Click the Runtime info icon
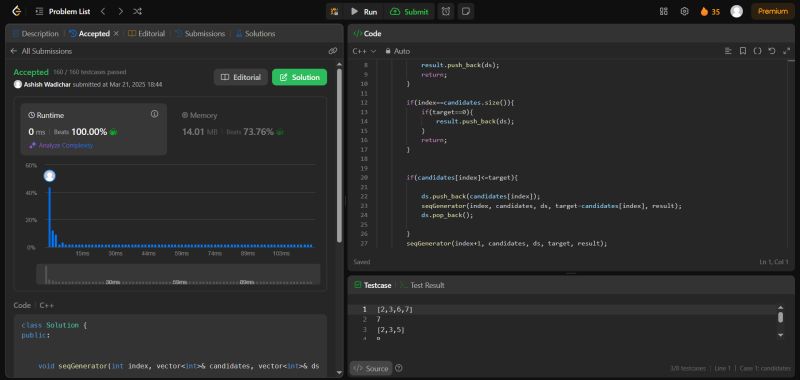 pos(154,114)
